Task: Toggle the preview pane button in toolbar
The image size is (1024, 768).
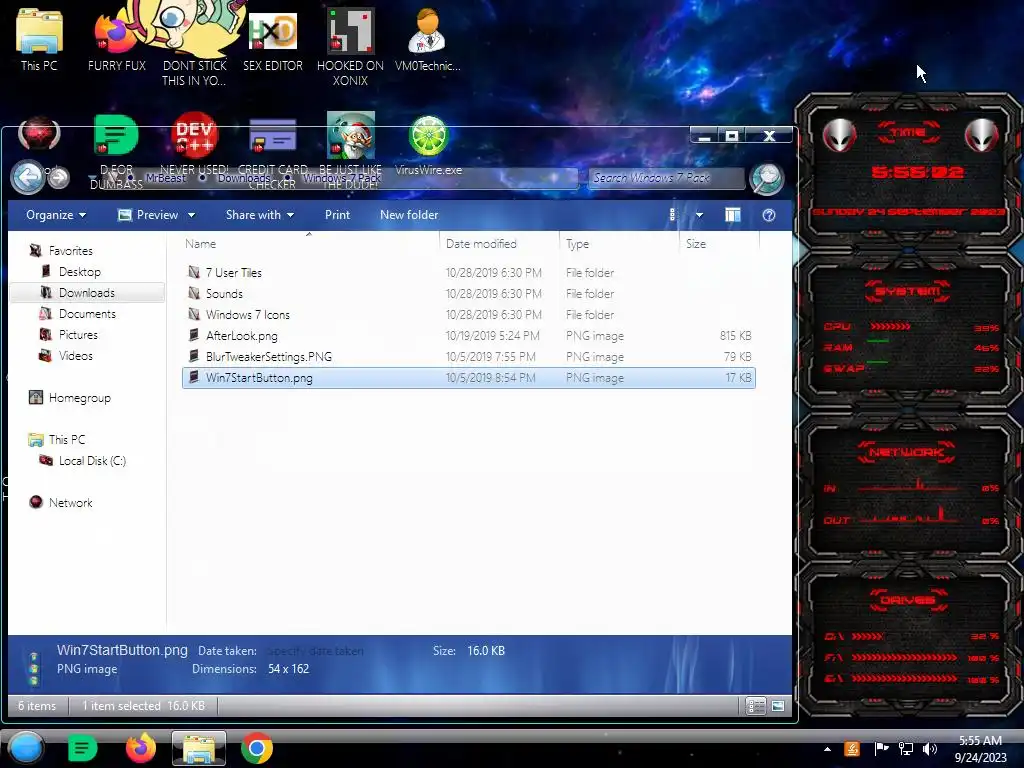Action: pos(733,215)
